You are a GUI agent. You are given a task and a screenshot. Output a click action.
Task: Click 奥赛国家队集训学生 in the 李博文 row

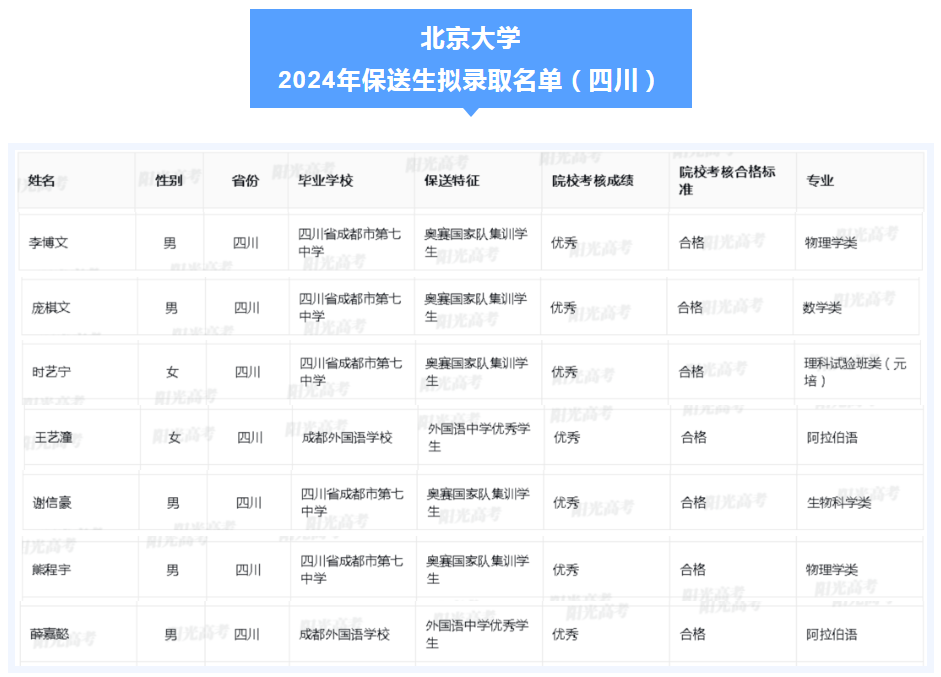coord(477,242)
